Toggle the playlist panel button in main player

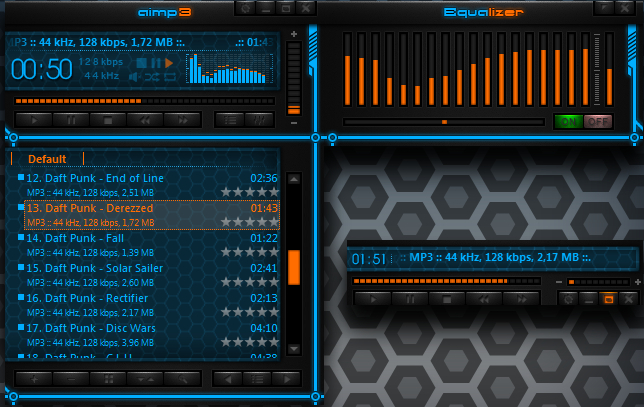pyautogui.click(x=230, y=120)
